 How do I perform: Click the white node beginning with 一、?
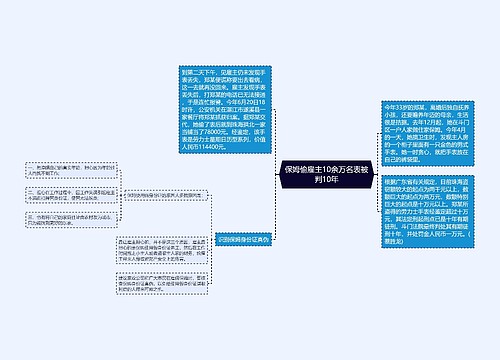tap(71, 170)
